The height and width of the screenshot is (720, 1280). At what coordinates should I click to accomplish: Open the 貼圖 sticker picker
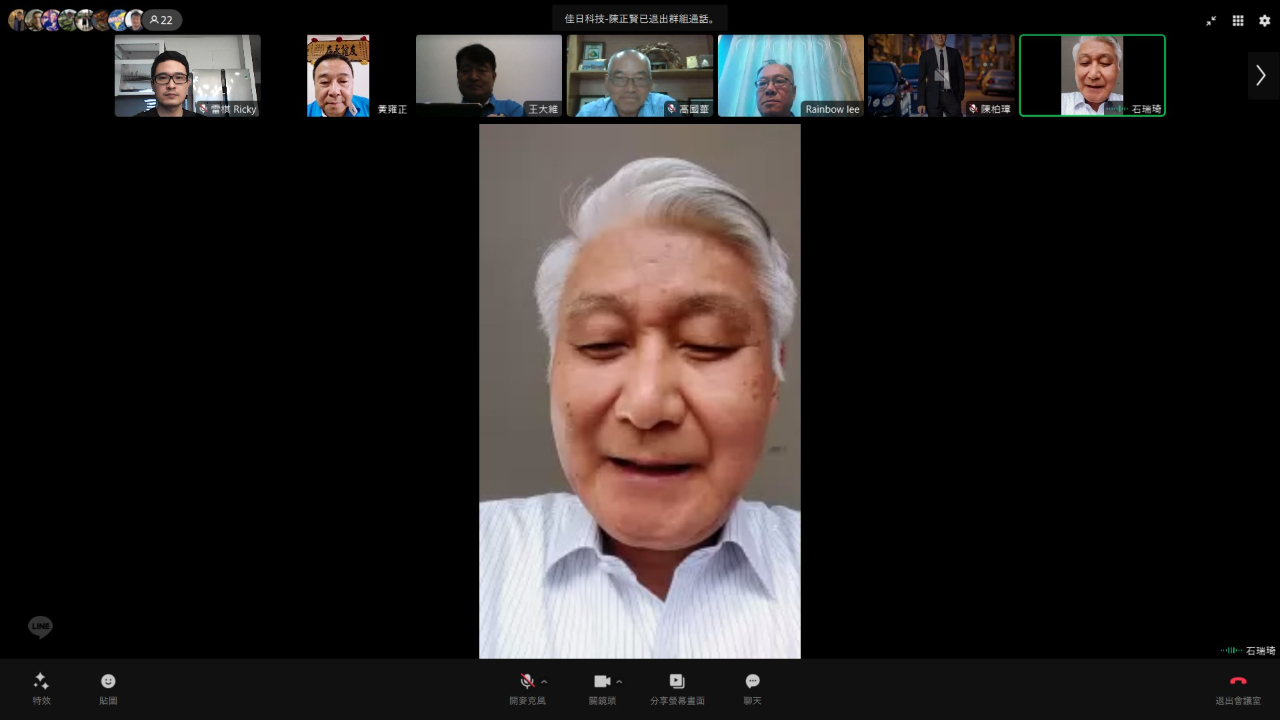tap(108, 688)
